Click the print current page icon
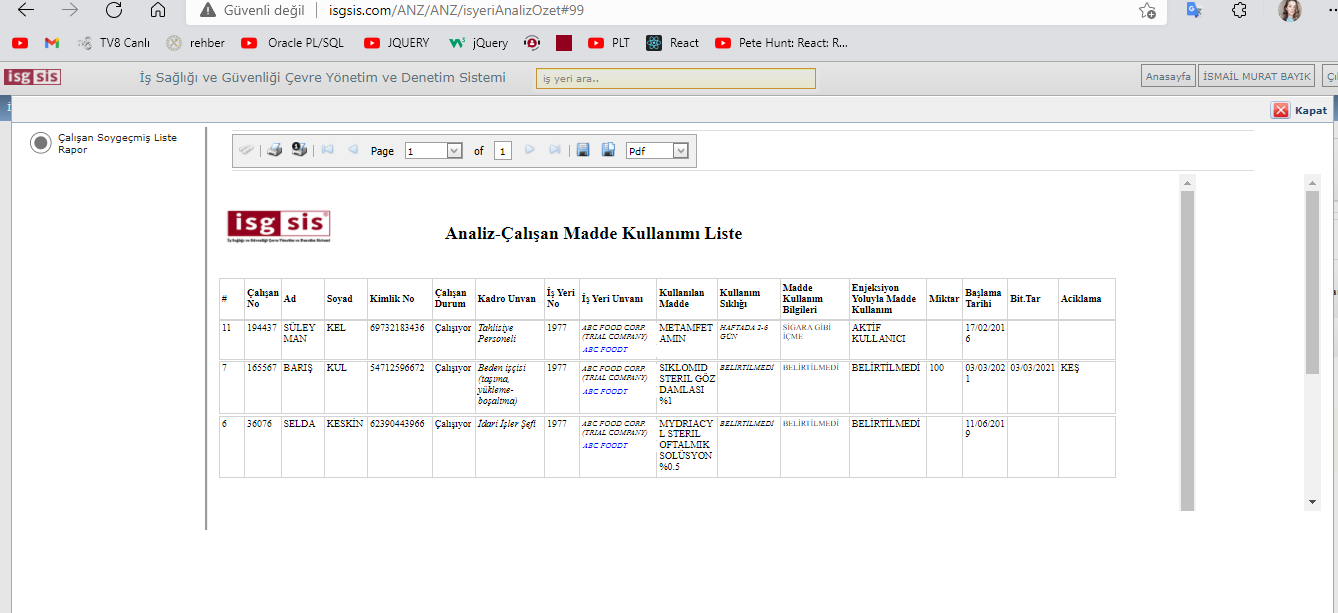The image size is (1338, 613). click(299, 150)
